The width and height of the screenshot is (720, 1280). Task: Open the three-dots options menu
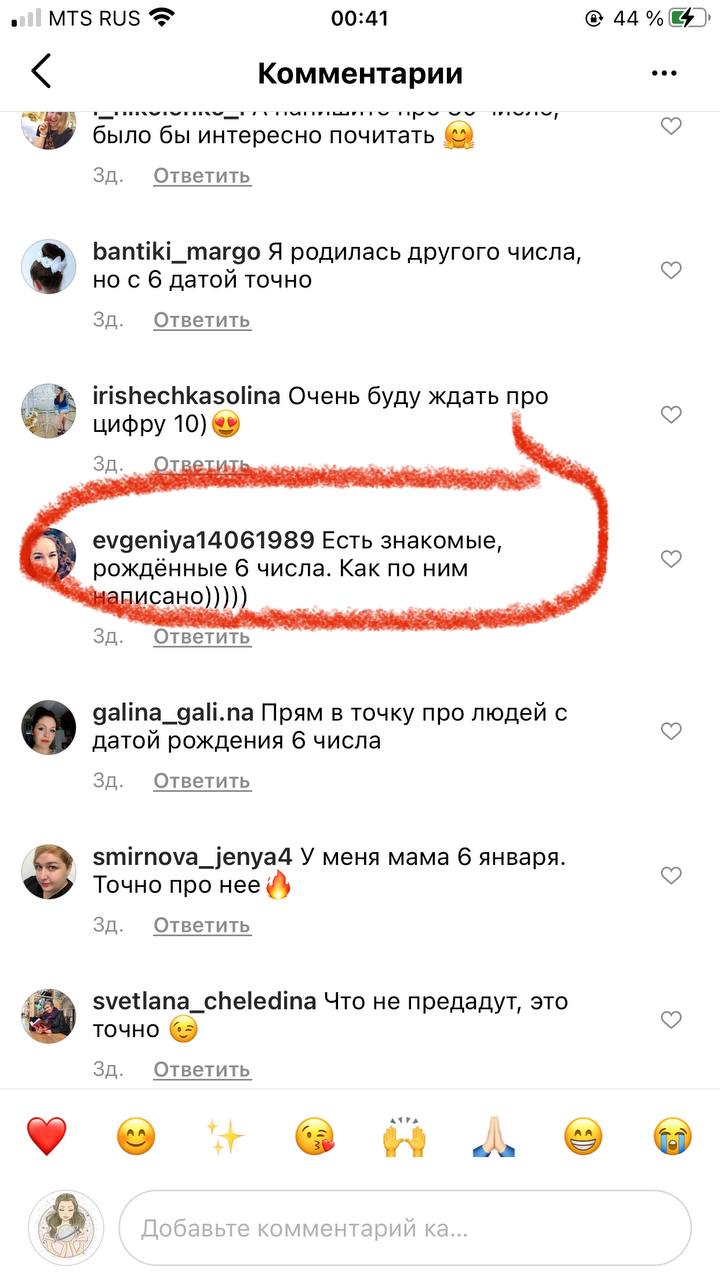[x=664, y=73]
